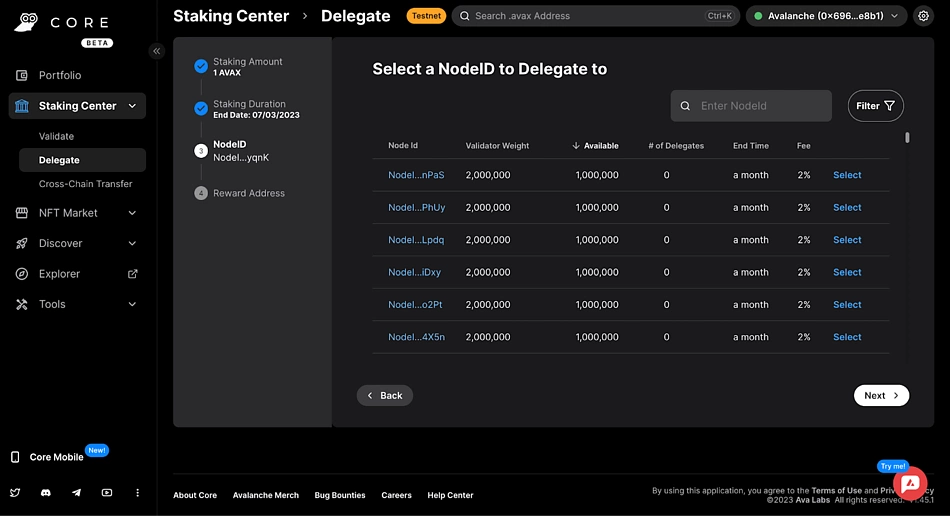
Task: Collapse sidebar with double chevron icon
Action: pyautogui.click(x=156, y=51)
